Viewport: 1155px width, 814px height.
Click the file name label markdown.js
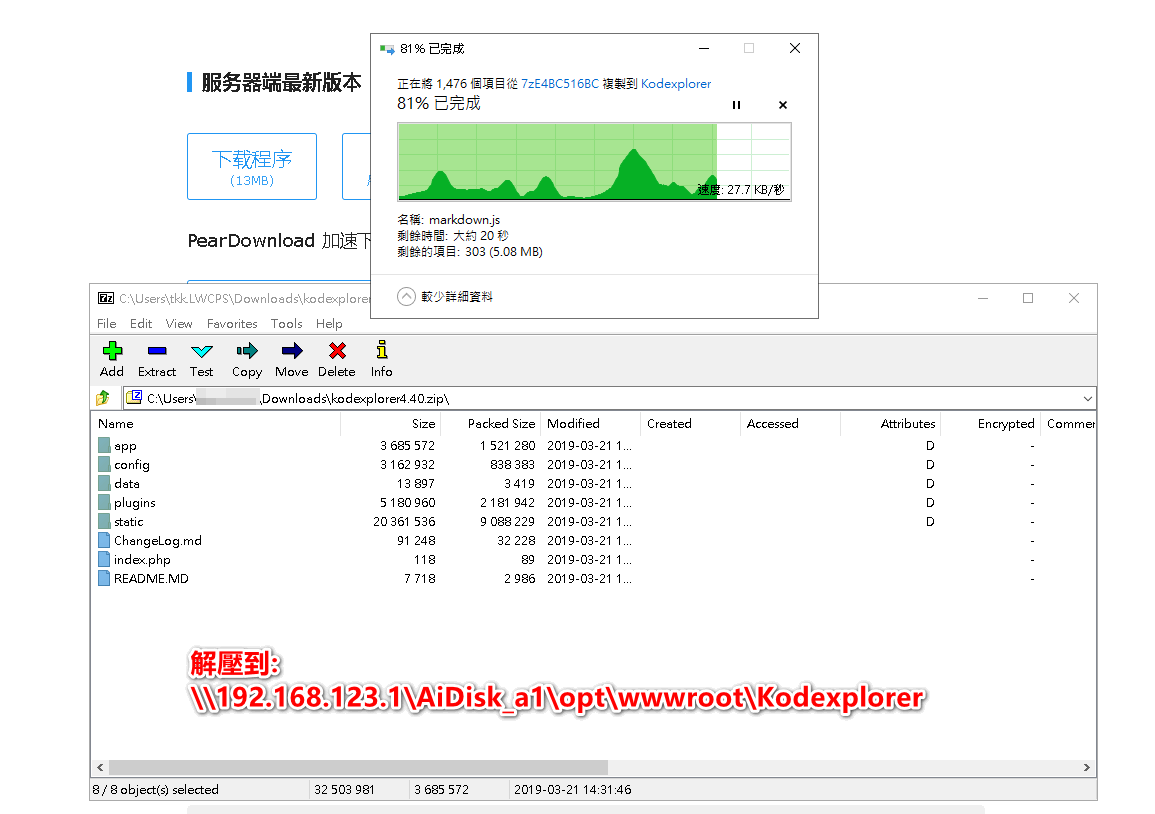point(465,220)
